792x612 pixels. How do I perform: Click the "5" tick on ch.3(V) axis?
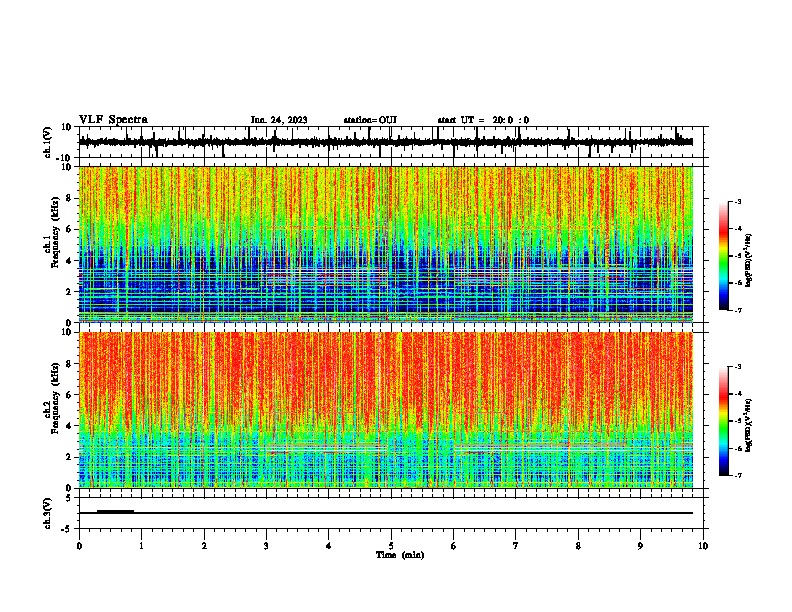(x=69, y=497)
